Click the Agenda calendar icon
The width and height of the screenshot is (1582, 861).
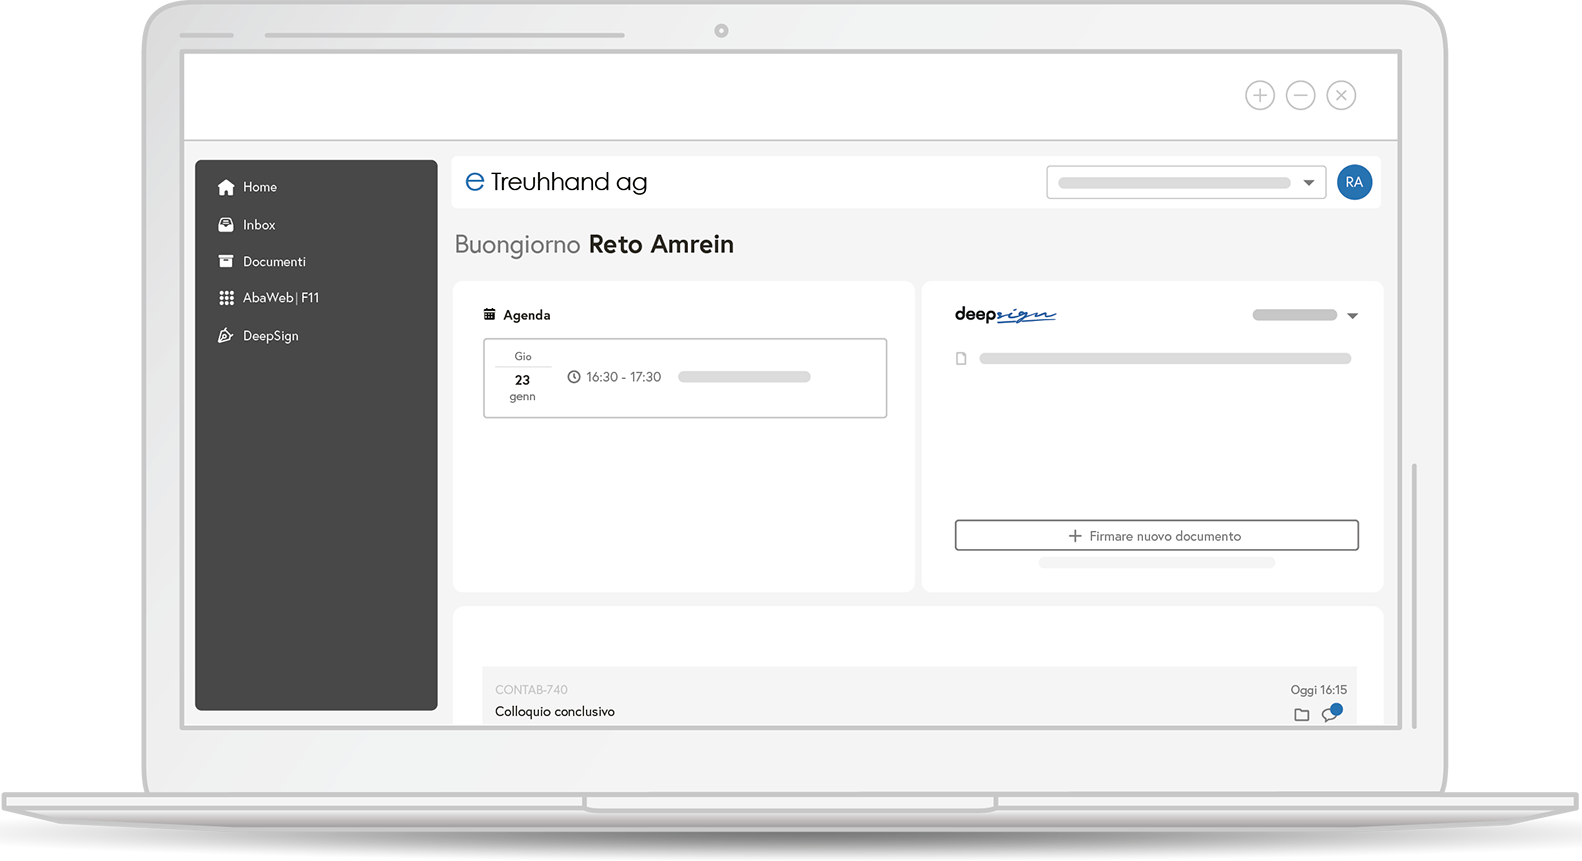click(489, 314)
